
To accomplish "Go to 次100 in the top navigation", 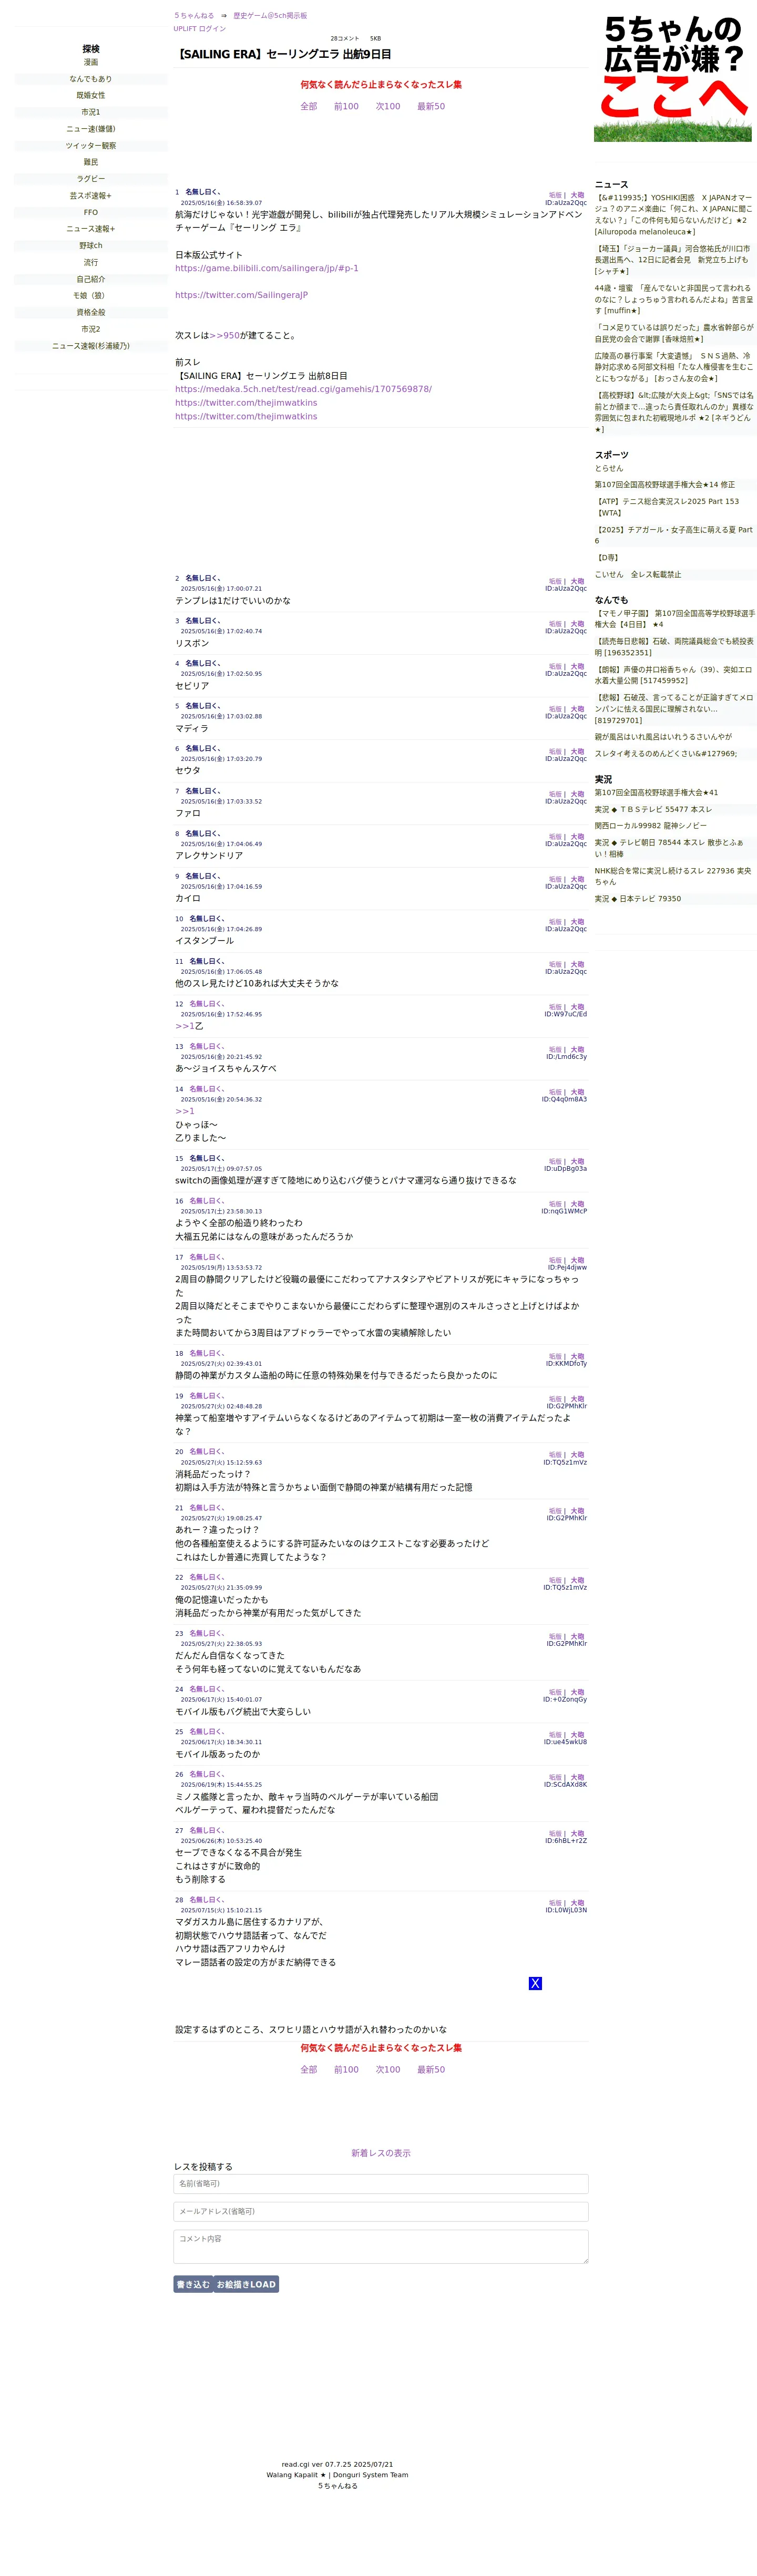I will (388, 106).
